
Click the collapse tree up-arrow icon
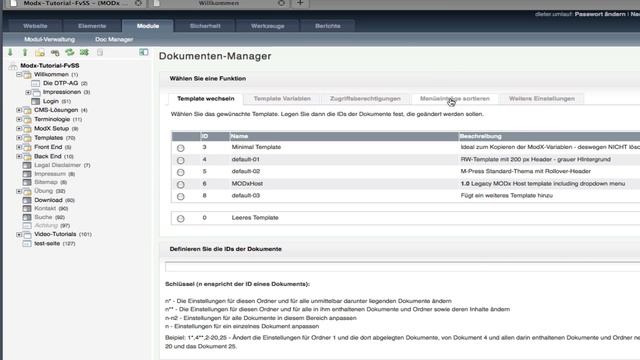tap(25, 52)
